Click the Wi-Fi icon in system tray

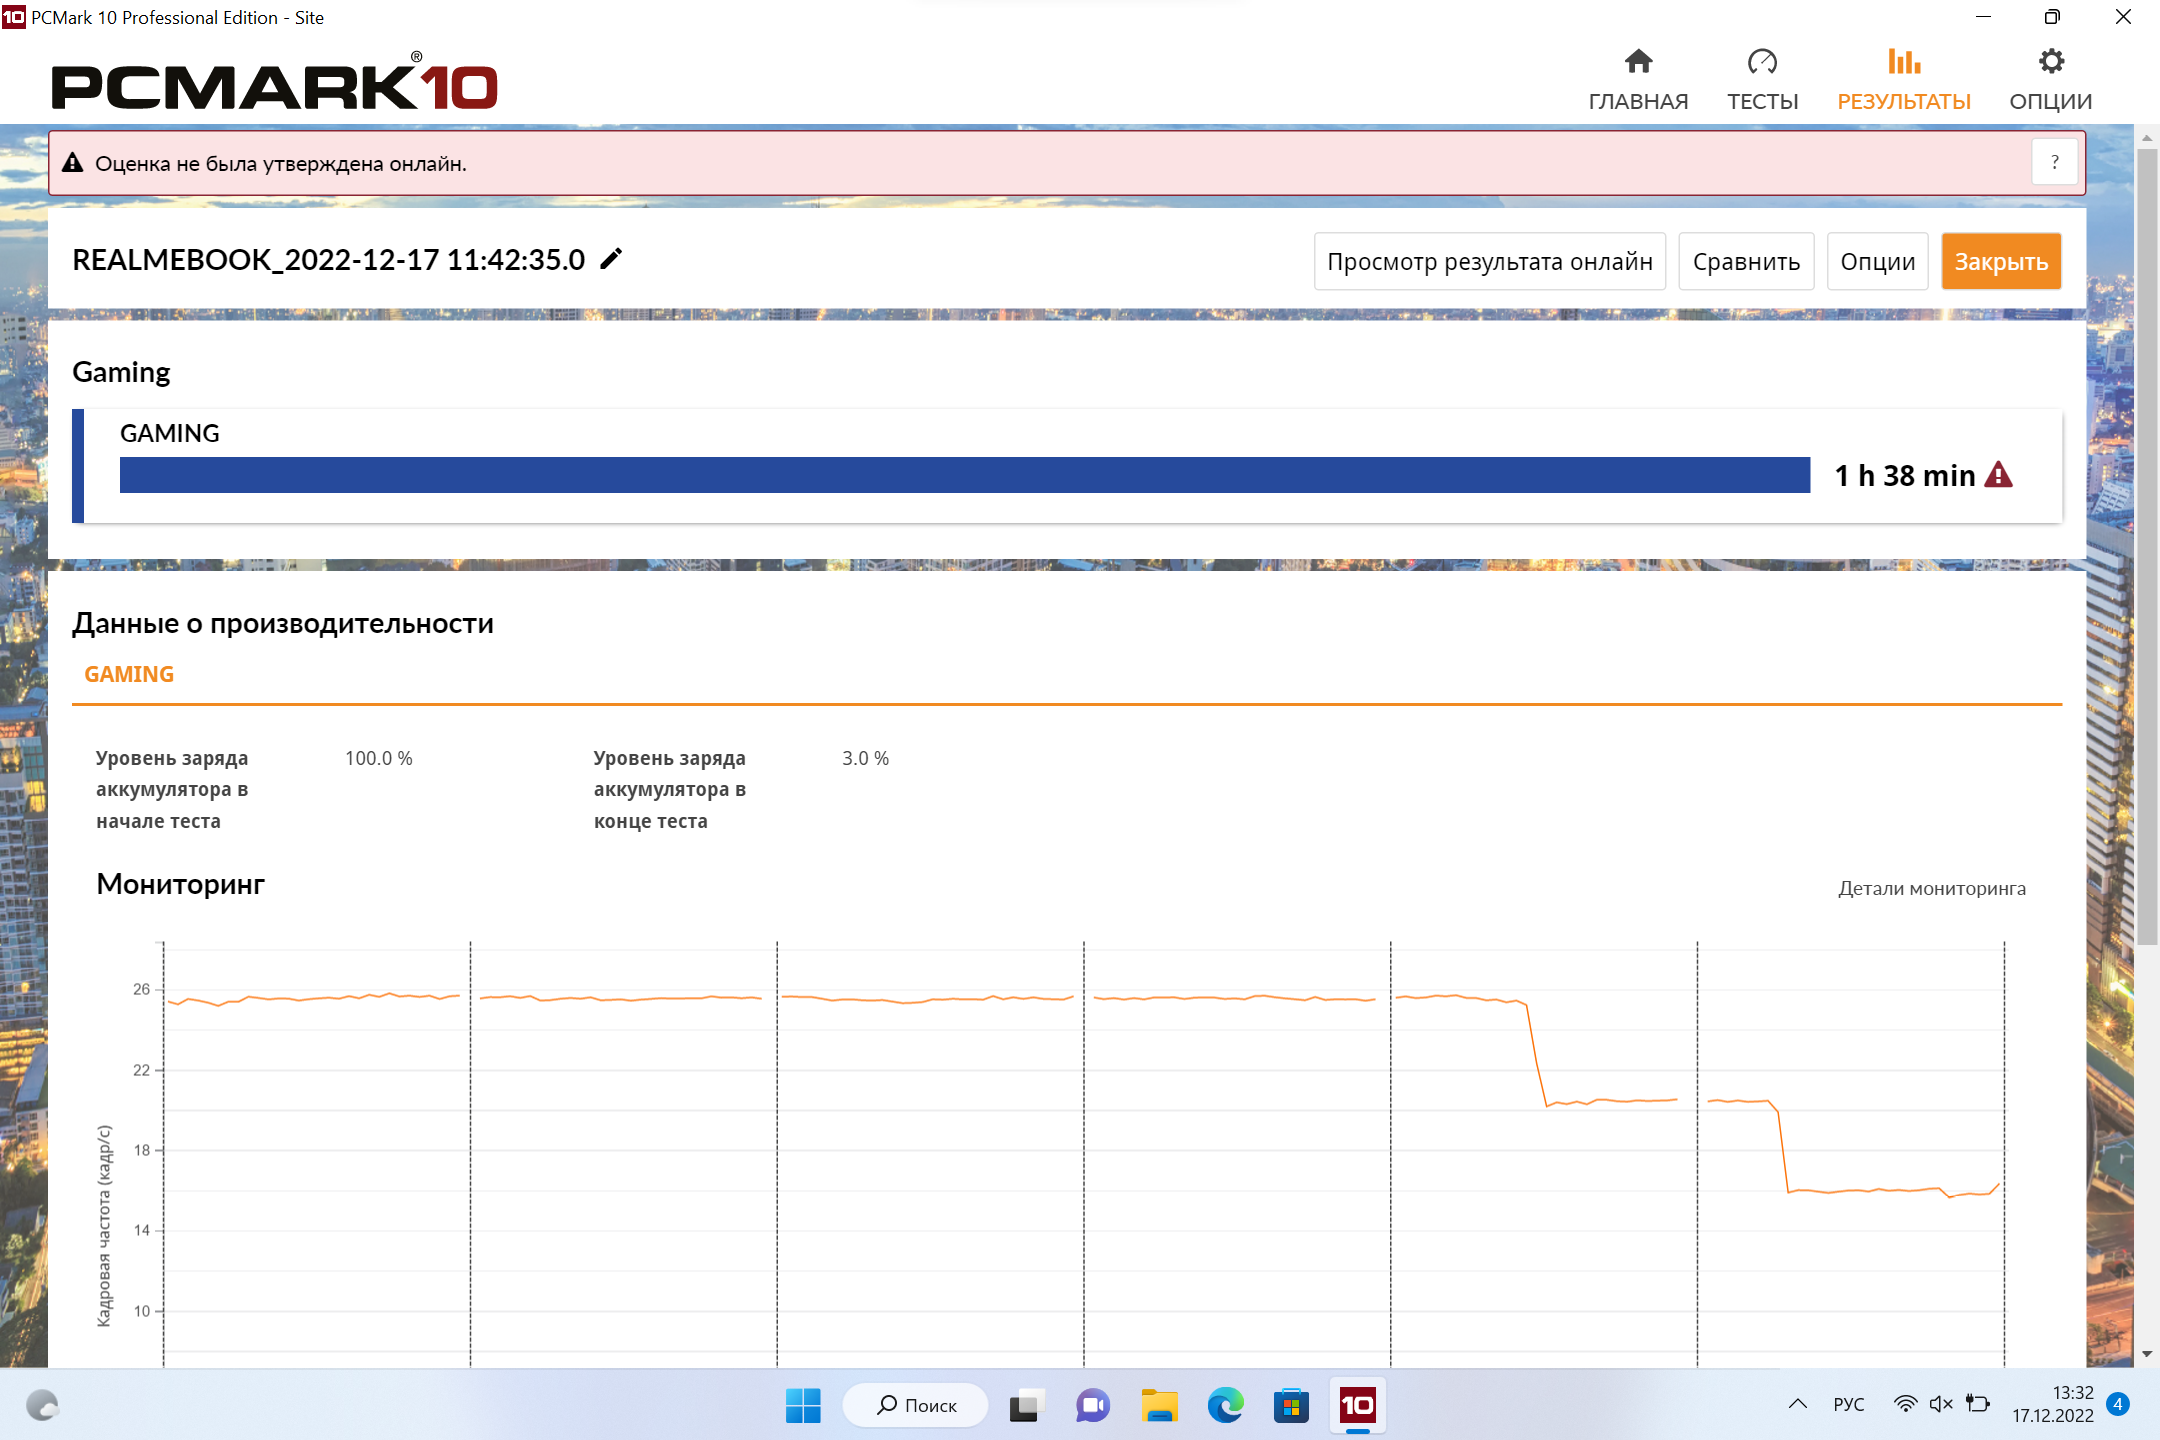tap(1905, 1404)
